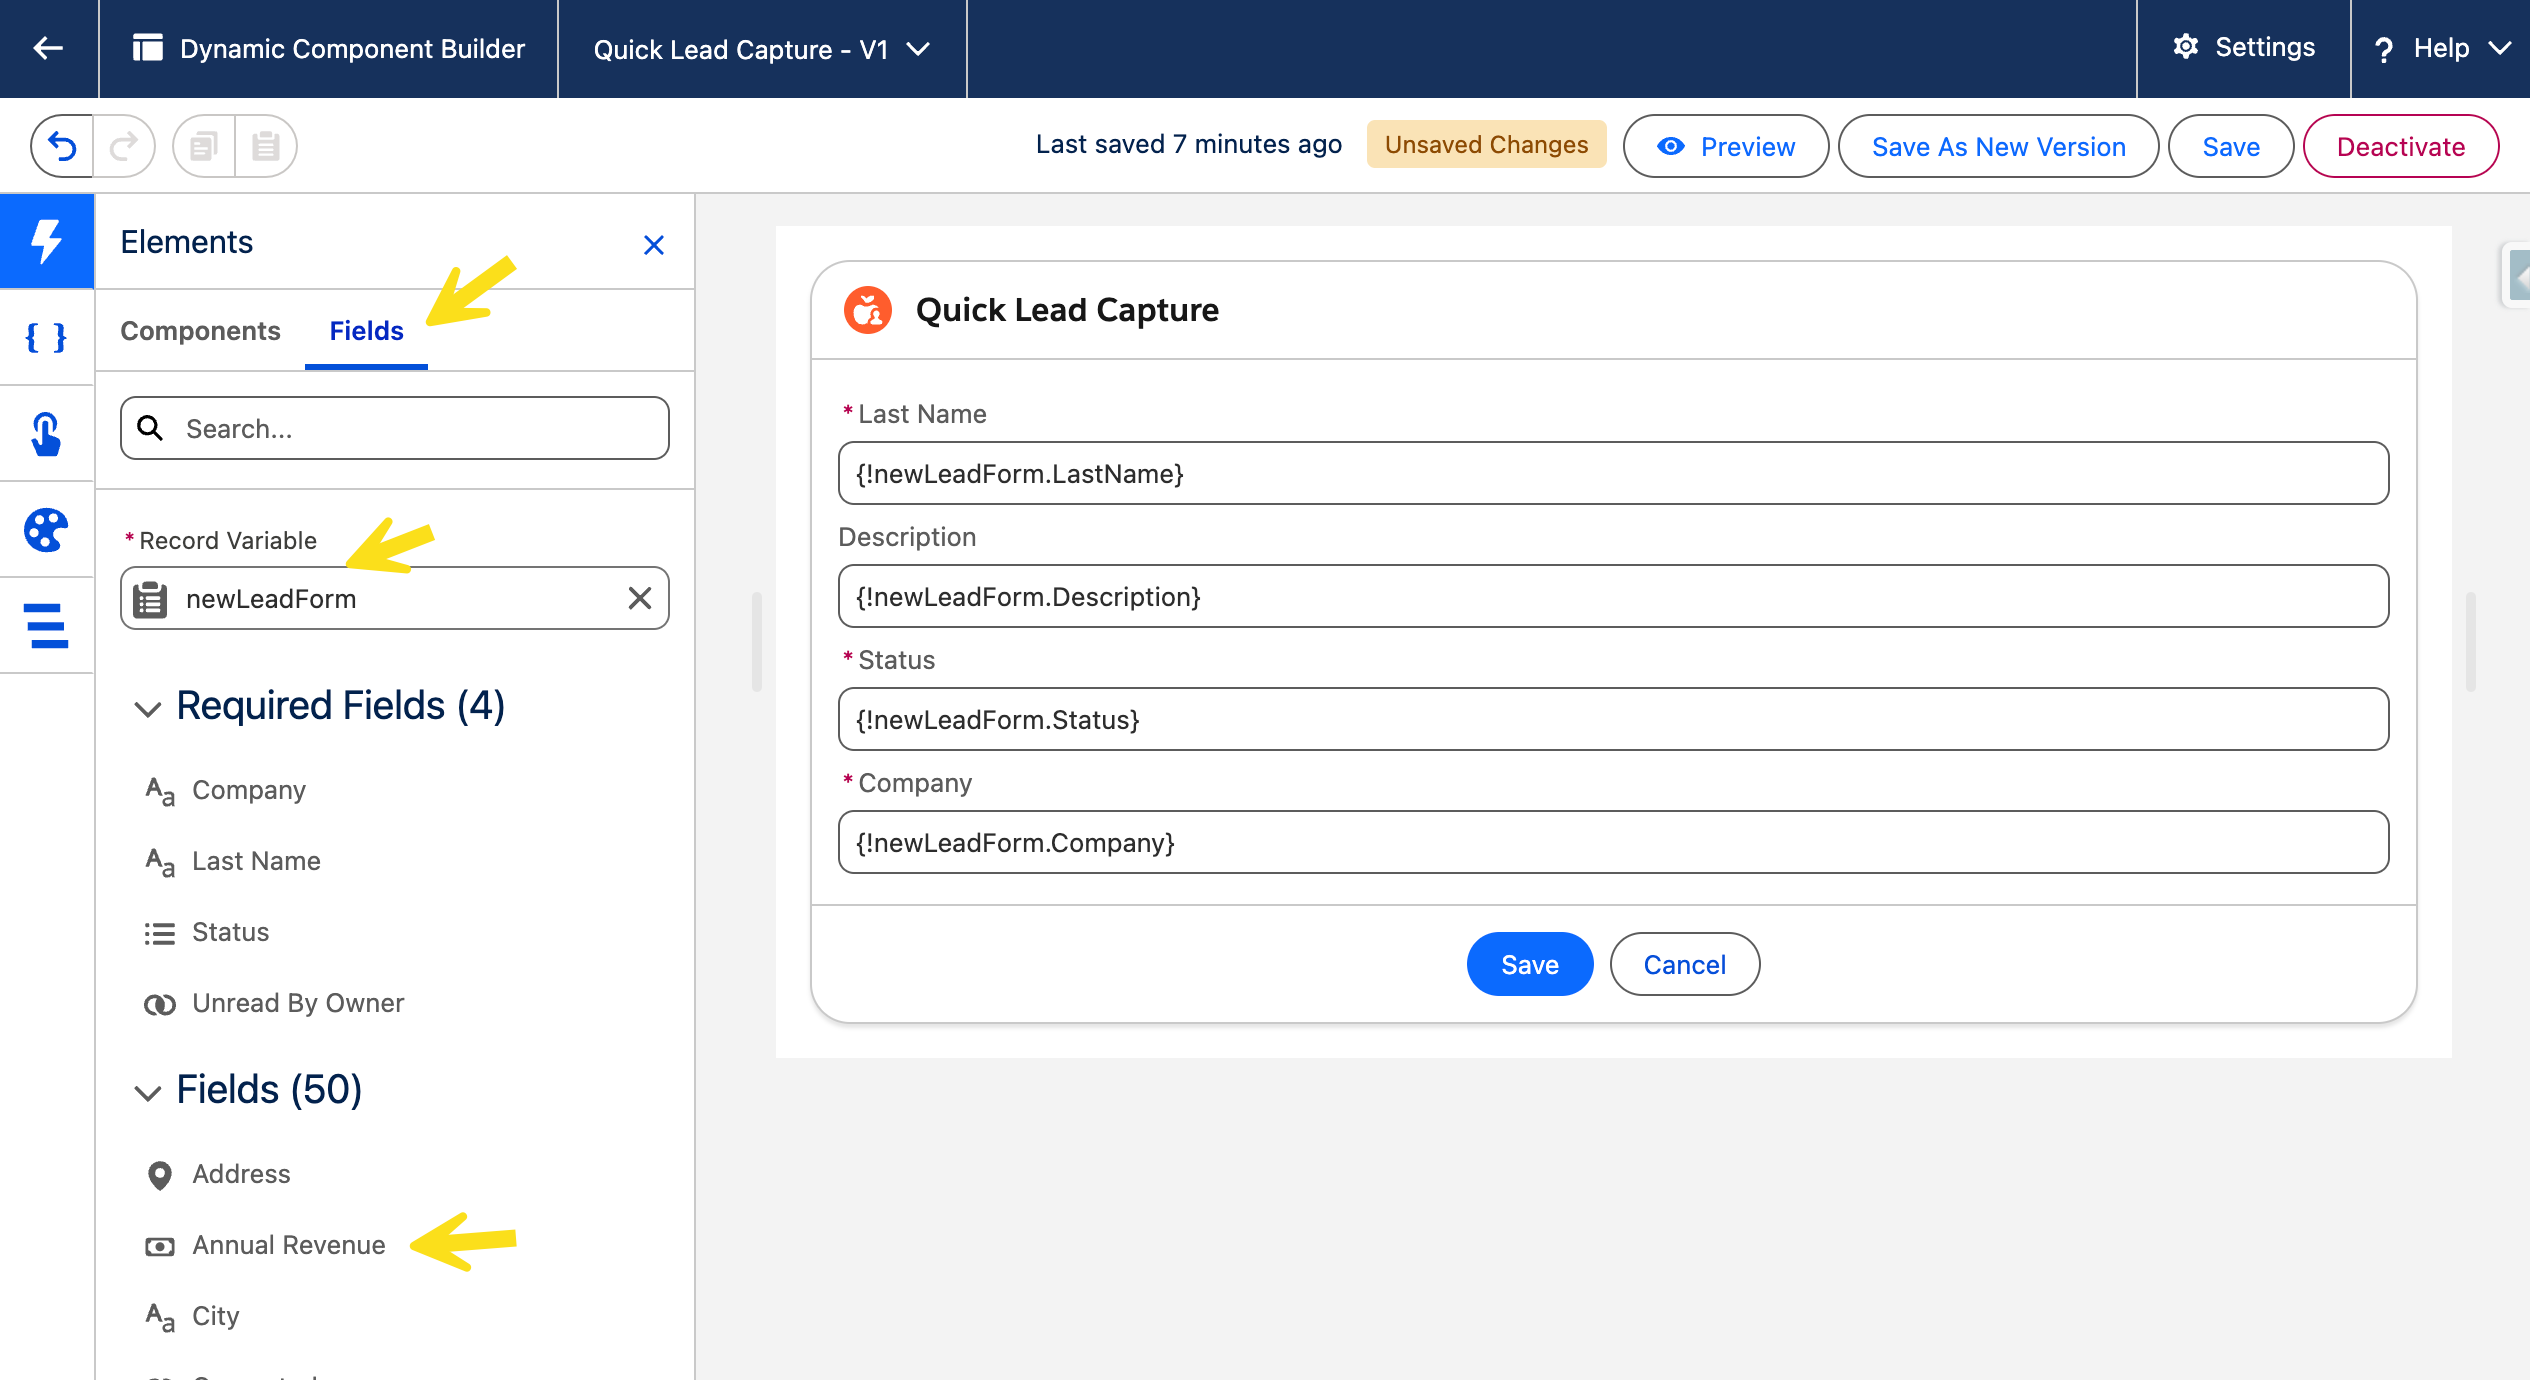2530x1380 pixels.
Task: Collapse the Required Fields section
Action: [148, 708]
